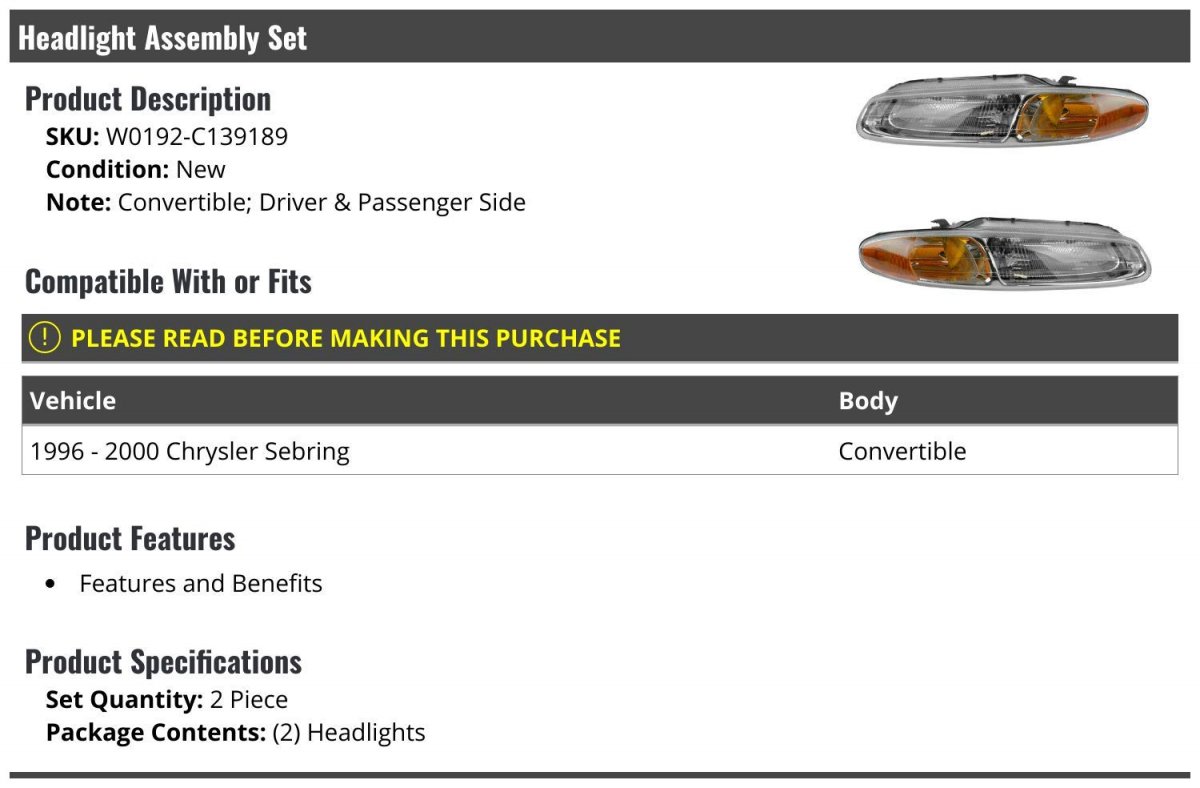Click PLEASE READ BEFORE MAKING THIS PURCHASE banner
The width and height of the screenshot is (1200, 788).
click(600, 338)
